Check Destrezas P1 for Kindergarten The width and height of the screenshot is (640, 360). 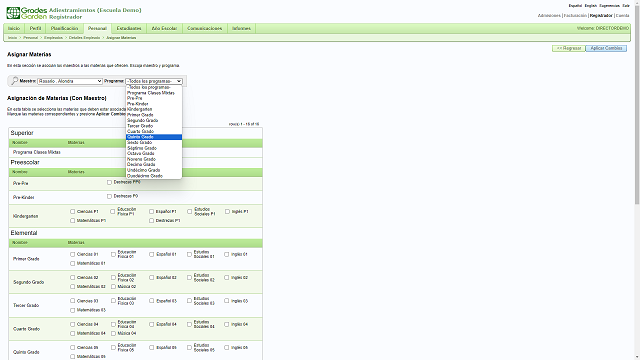pyautogui.click(x=151, y=220)
